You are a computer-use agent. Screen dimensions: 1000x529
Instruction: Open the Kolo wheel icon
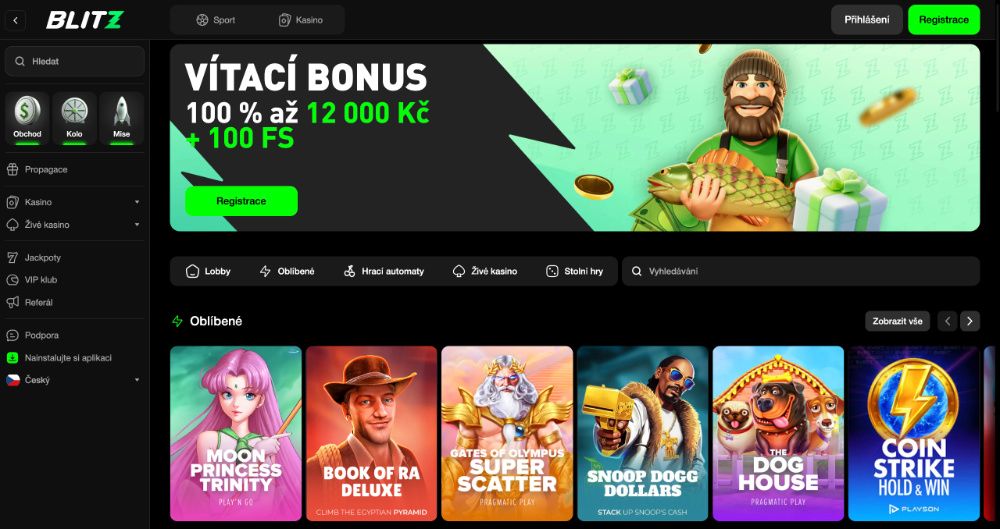point(75,118)
